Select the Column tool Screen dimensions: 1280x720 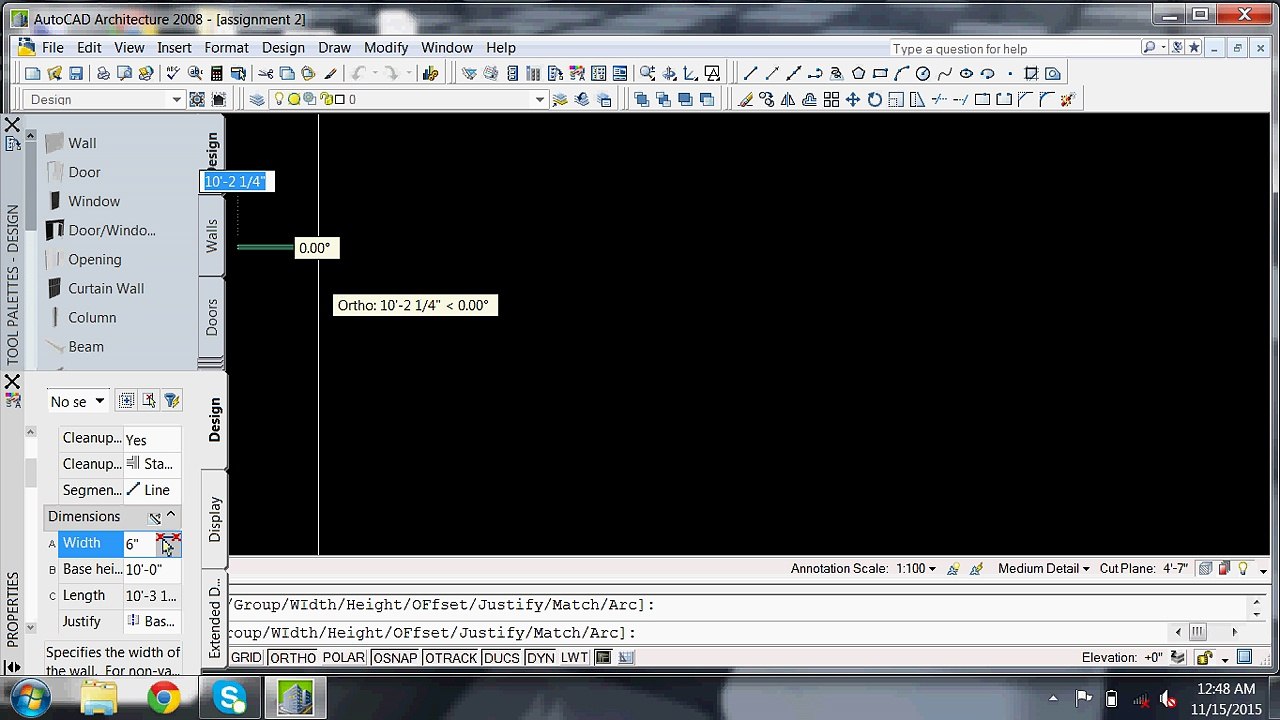tap(82, 317)
